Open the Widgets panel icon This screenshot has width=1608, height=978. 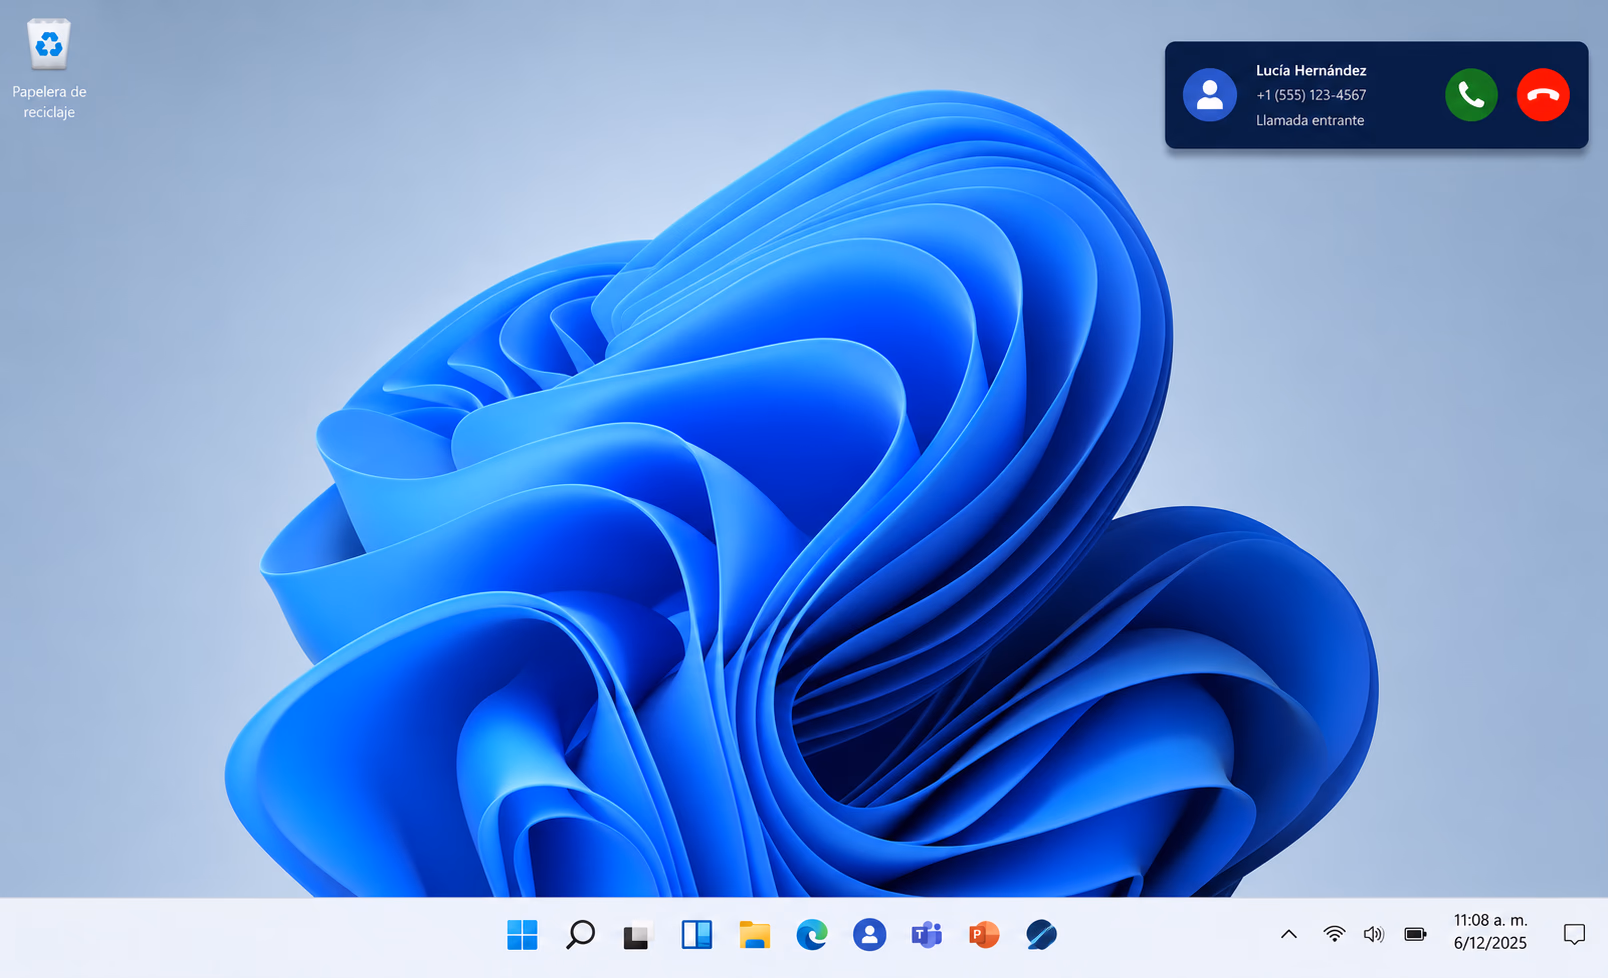pyautogui.click(x=696, y=935)
